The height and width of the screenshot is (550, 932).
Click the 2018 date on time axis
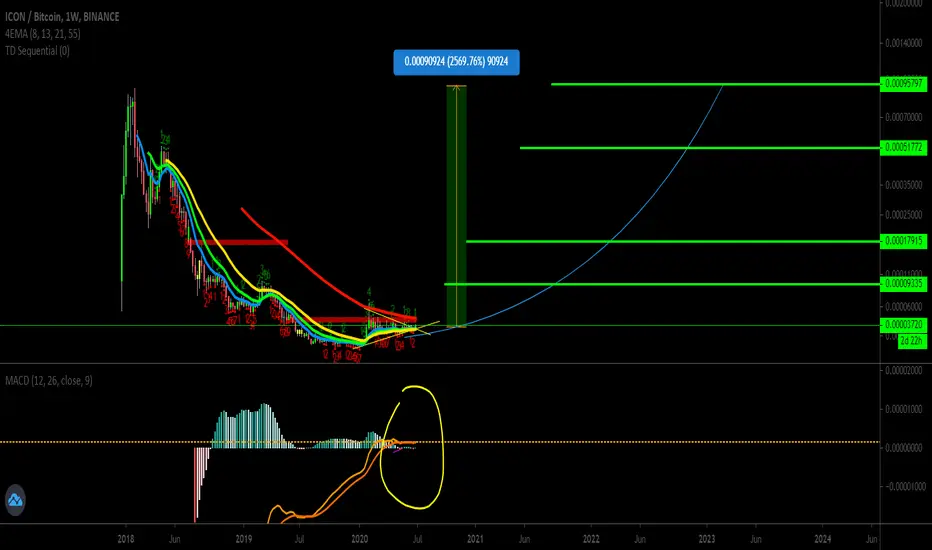(x=125, y=539)
